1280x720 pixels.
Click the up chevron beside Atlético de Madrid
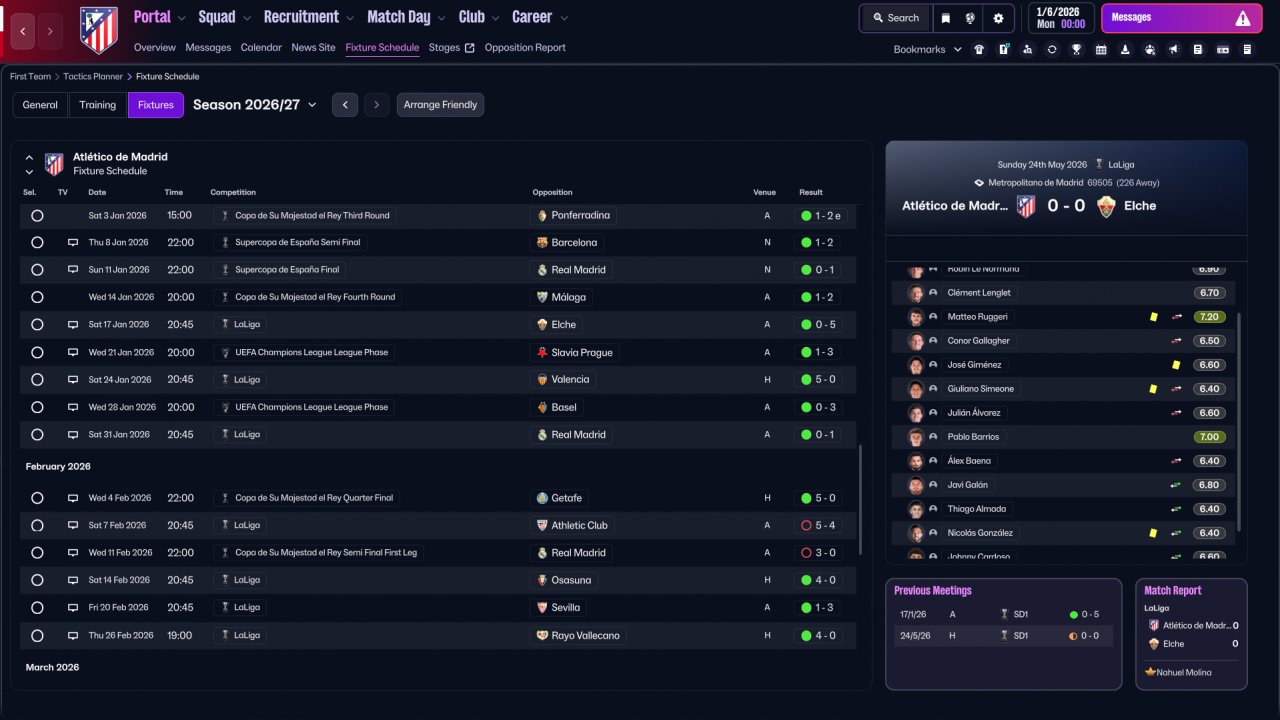click(29, 158)
